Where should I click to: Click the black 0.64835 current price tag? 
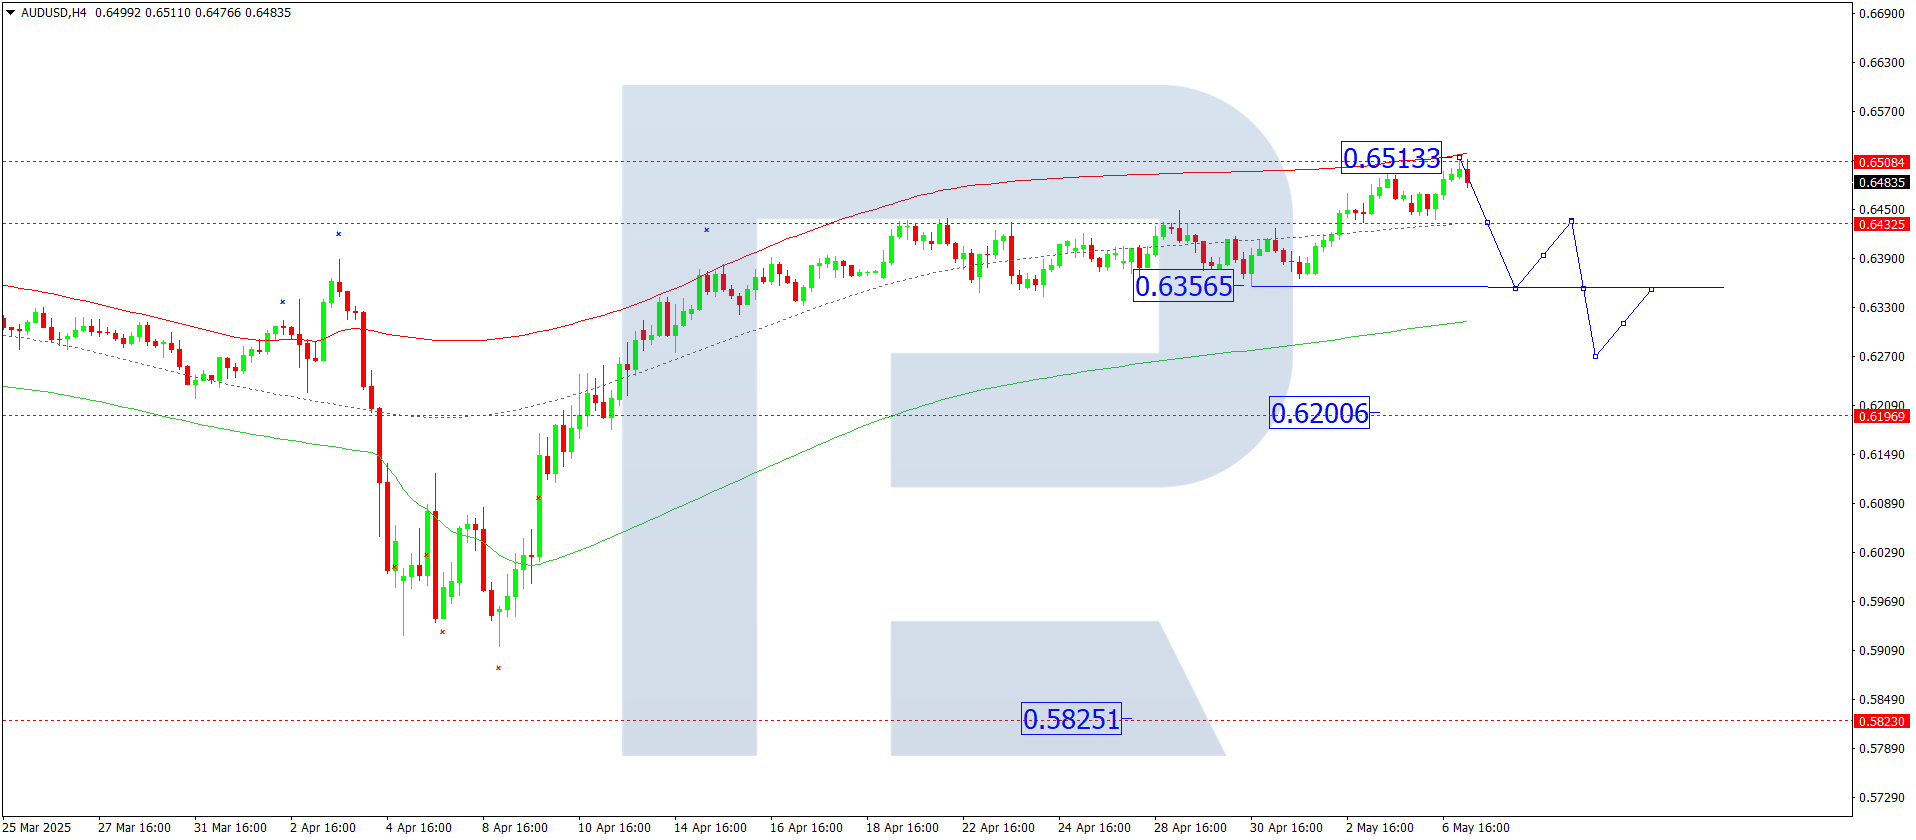(1881, 182)
